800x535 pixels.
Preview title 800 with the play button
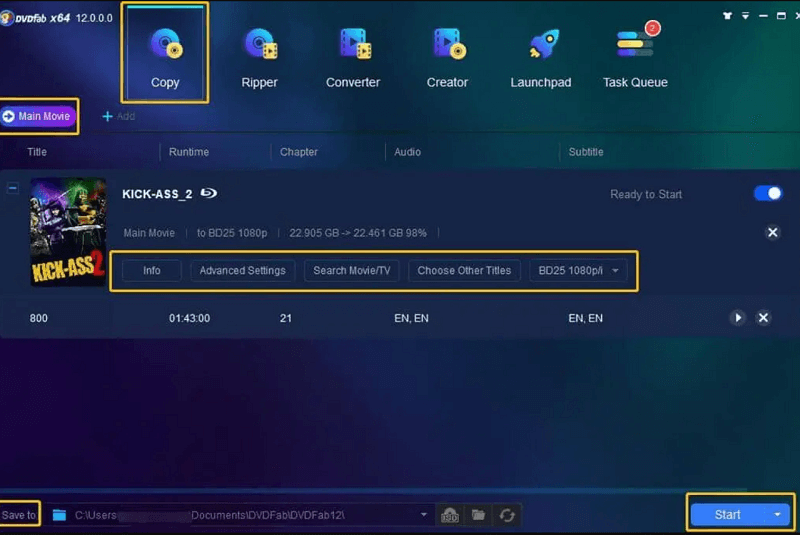[738, 318]
